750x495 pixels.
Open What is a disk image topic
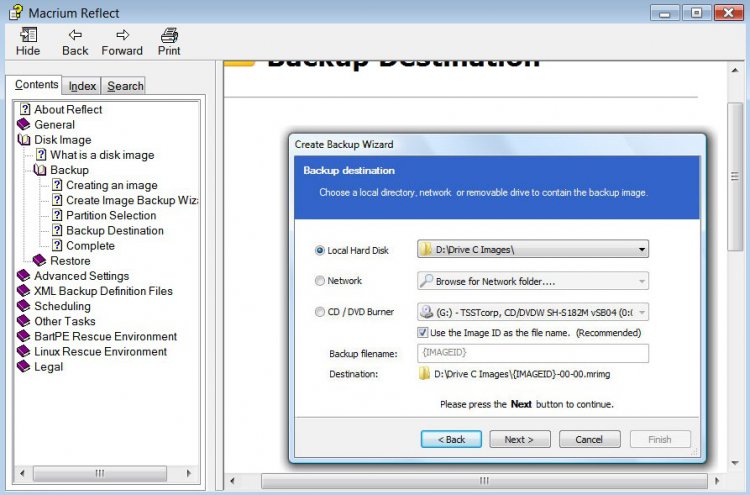coord(102,155)
